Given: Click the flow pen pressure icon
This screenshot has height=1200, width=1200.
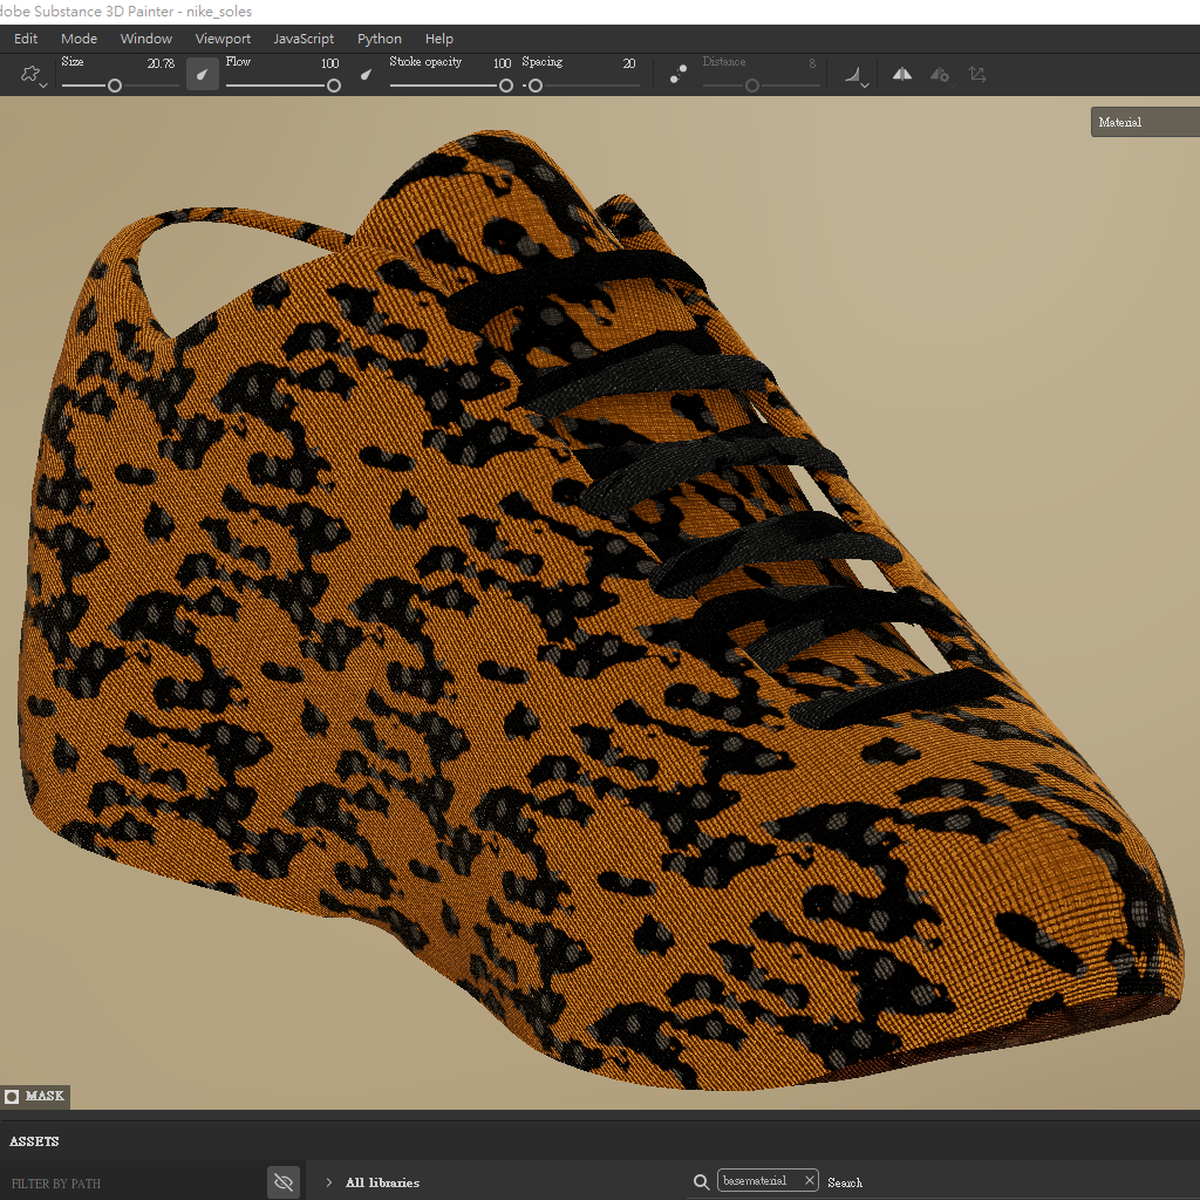Looking at the screenshot, I should tap(365, 74).
